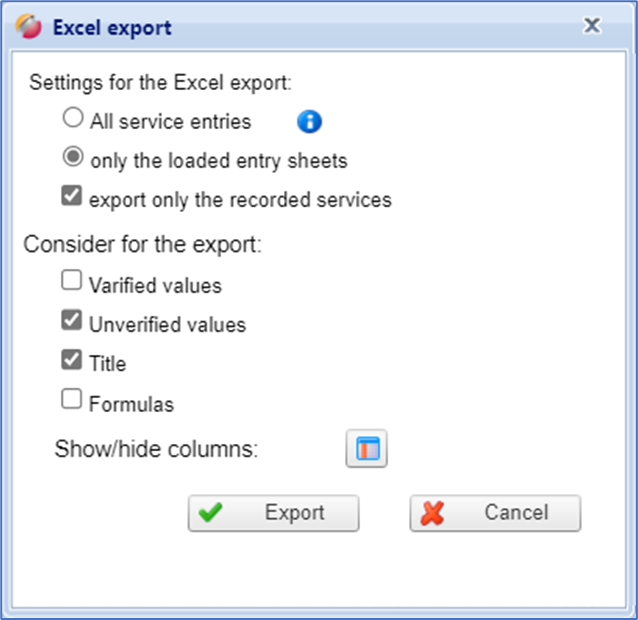Screen dimensions: 638x620
Task: Click the Unverified values label text
Action: tap(167, 325)
